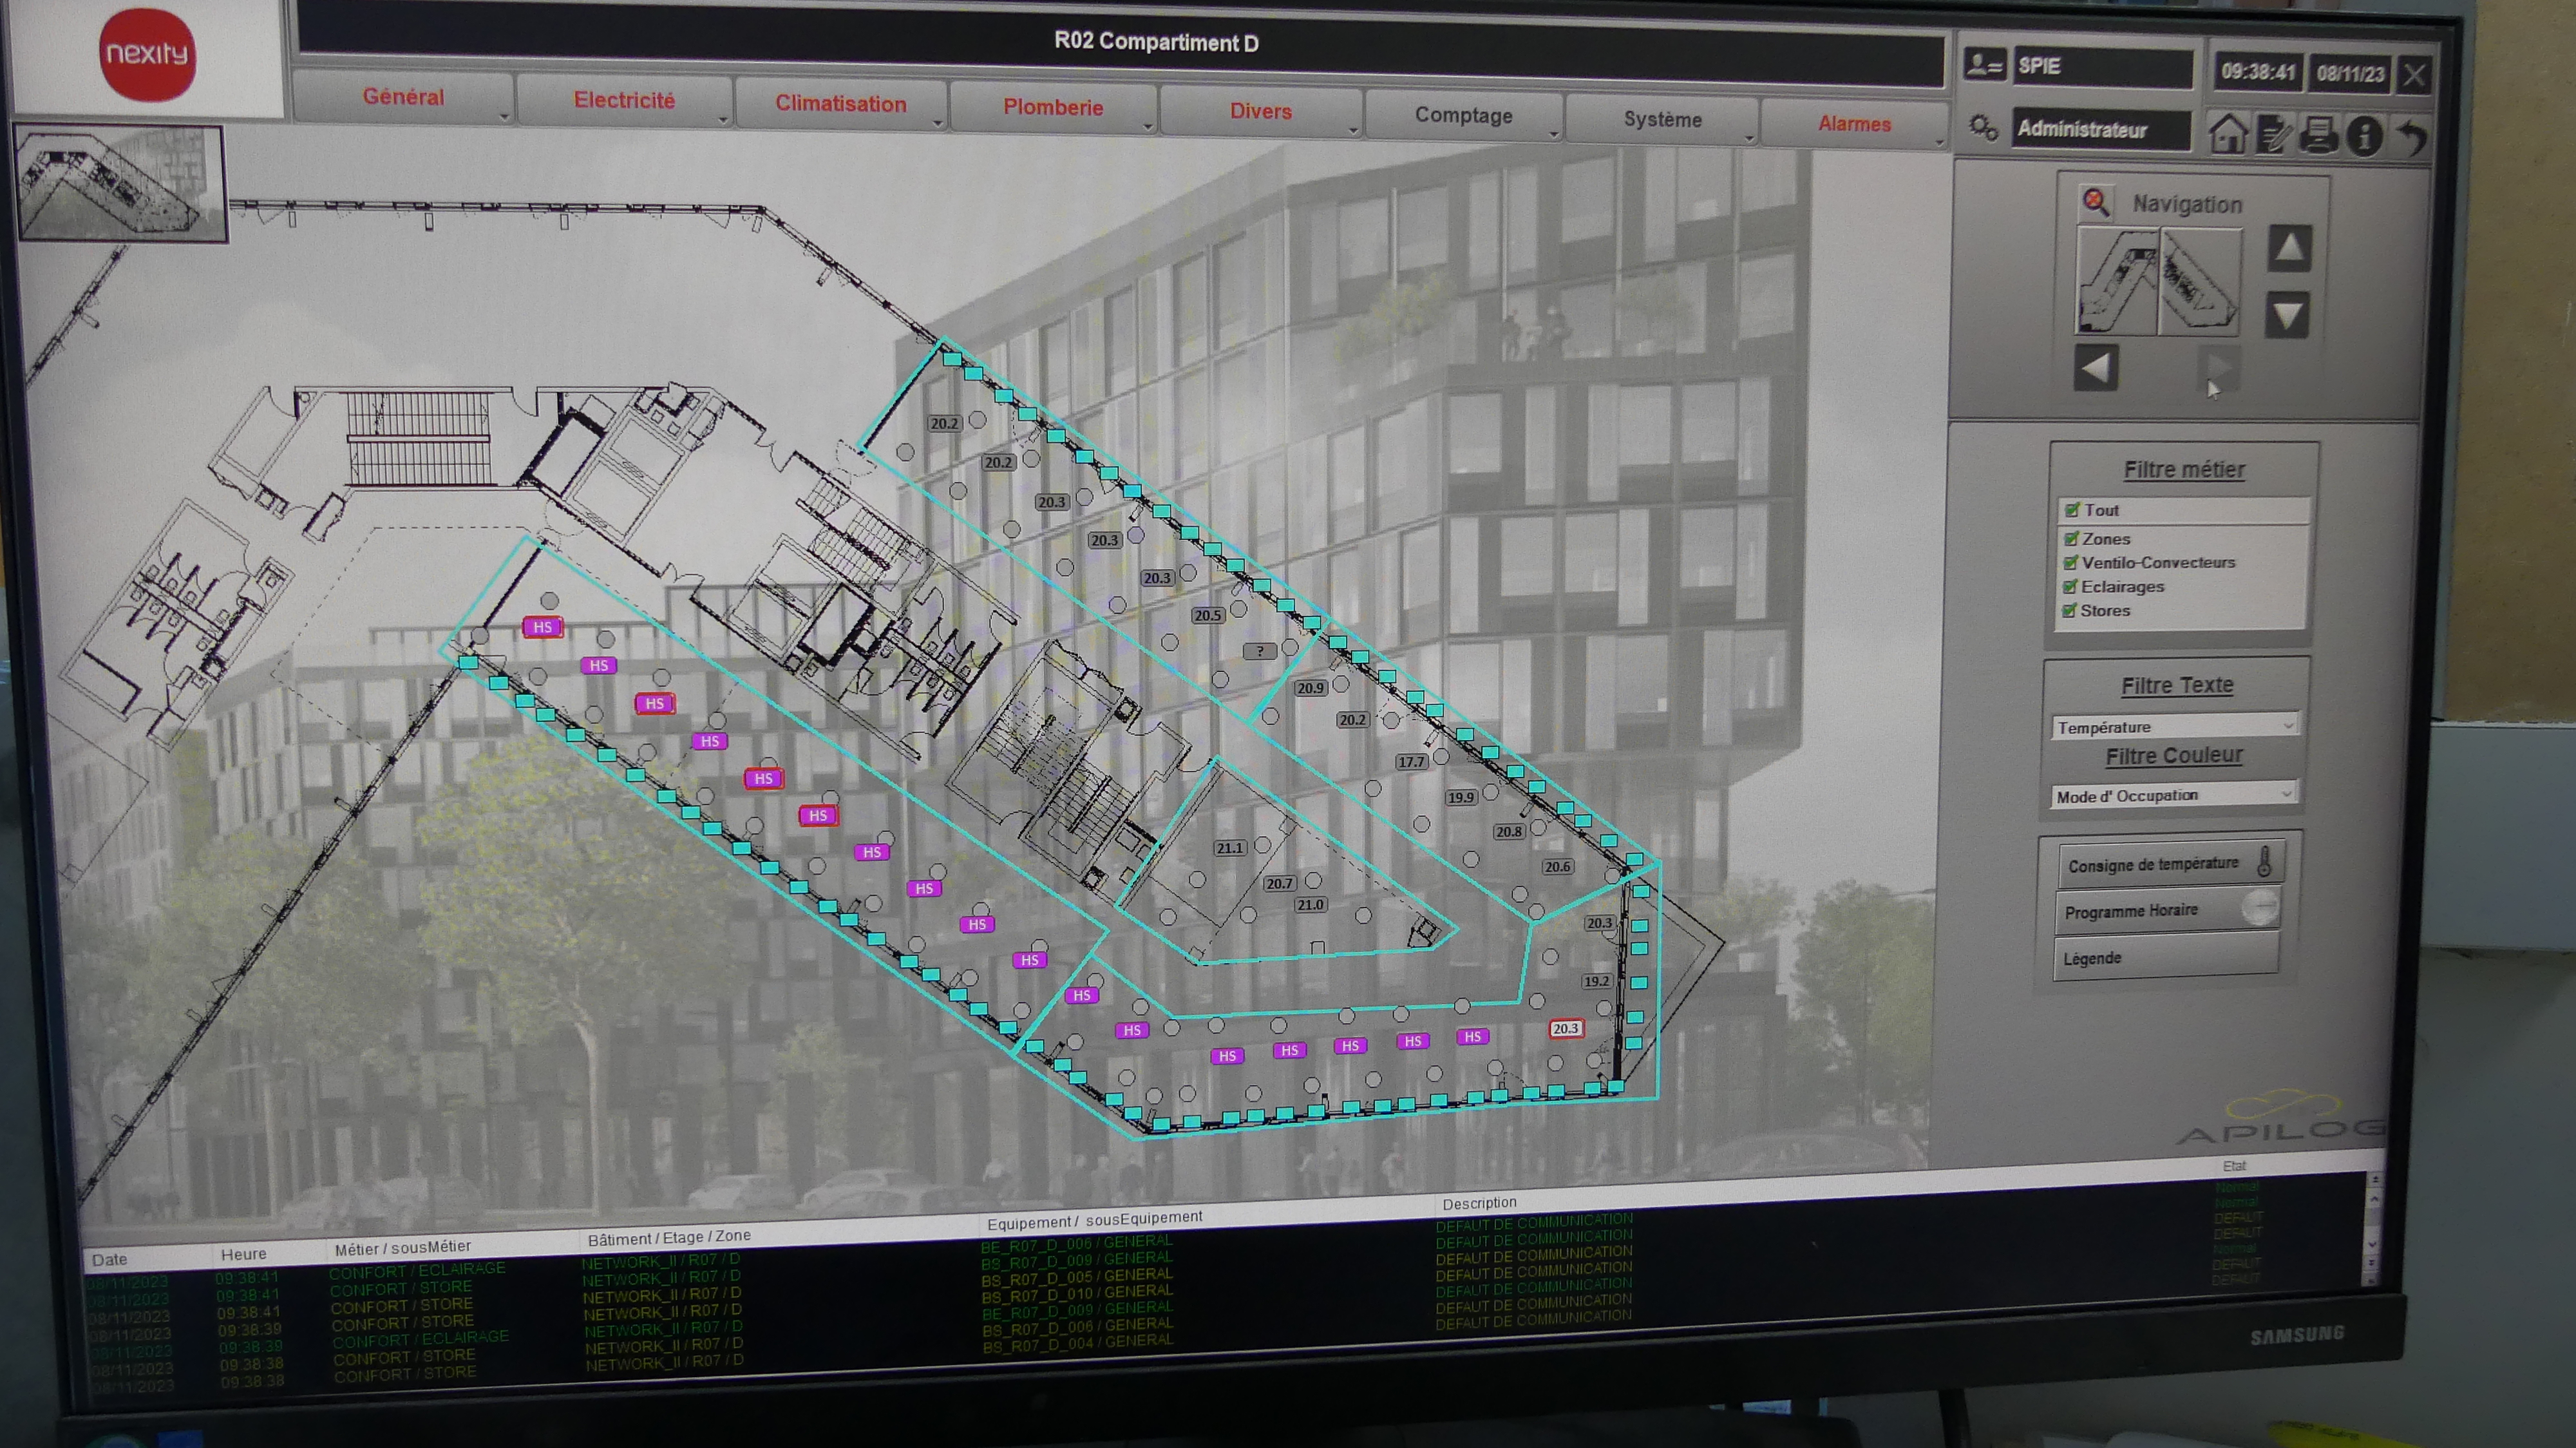
Task: Select the Electricité menu
Action: [x=624, y=100]
